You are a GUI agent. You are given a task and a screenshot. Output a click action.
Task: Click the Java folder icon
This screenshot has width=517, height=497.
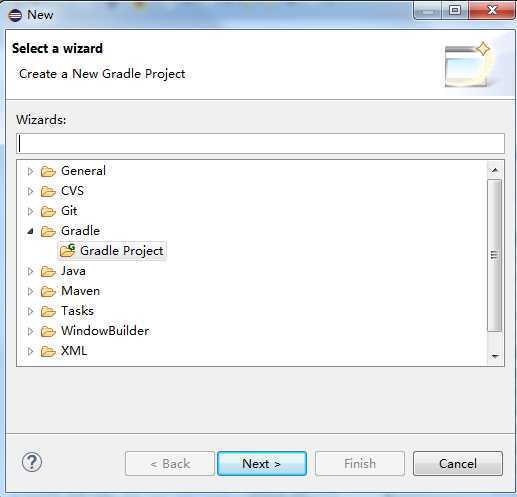[48, 271]
